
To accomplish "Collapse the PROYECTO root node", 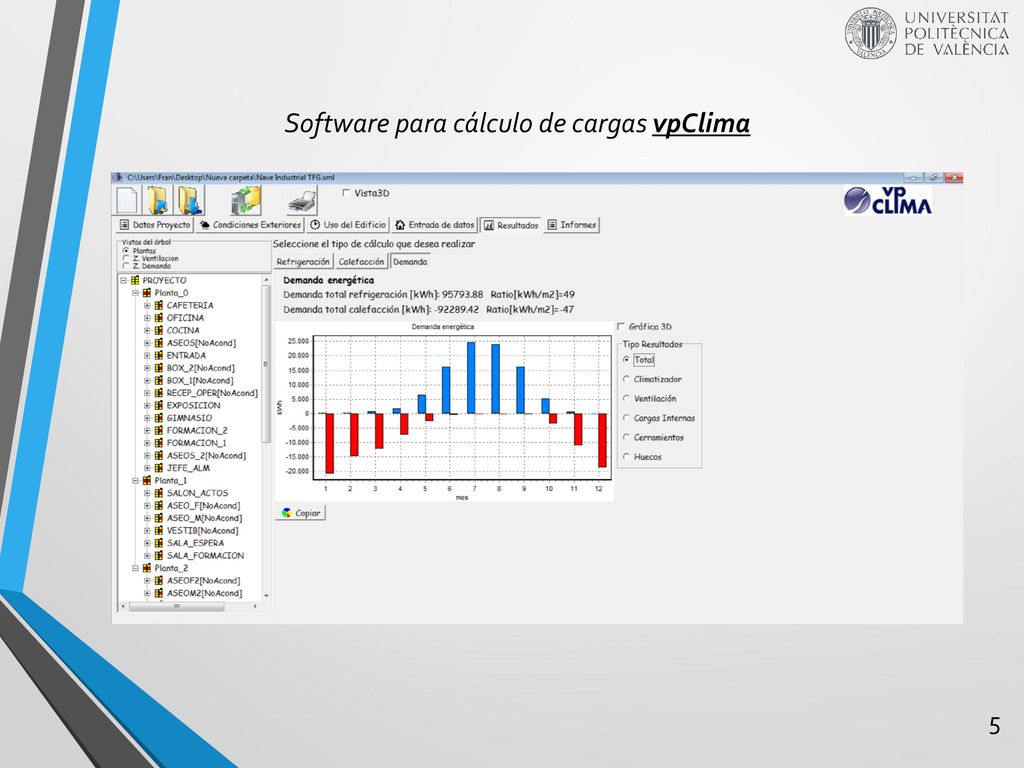I will tap(123, 280).
